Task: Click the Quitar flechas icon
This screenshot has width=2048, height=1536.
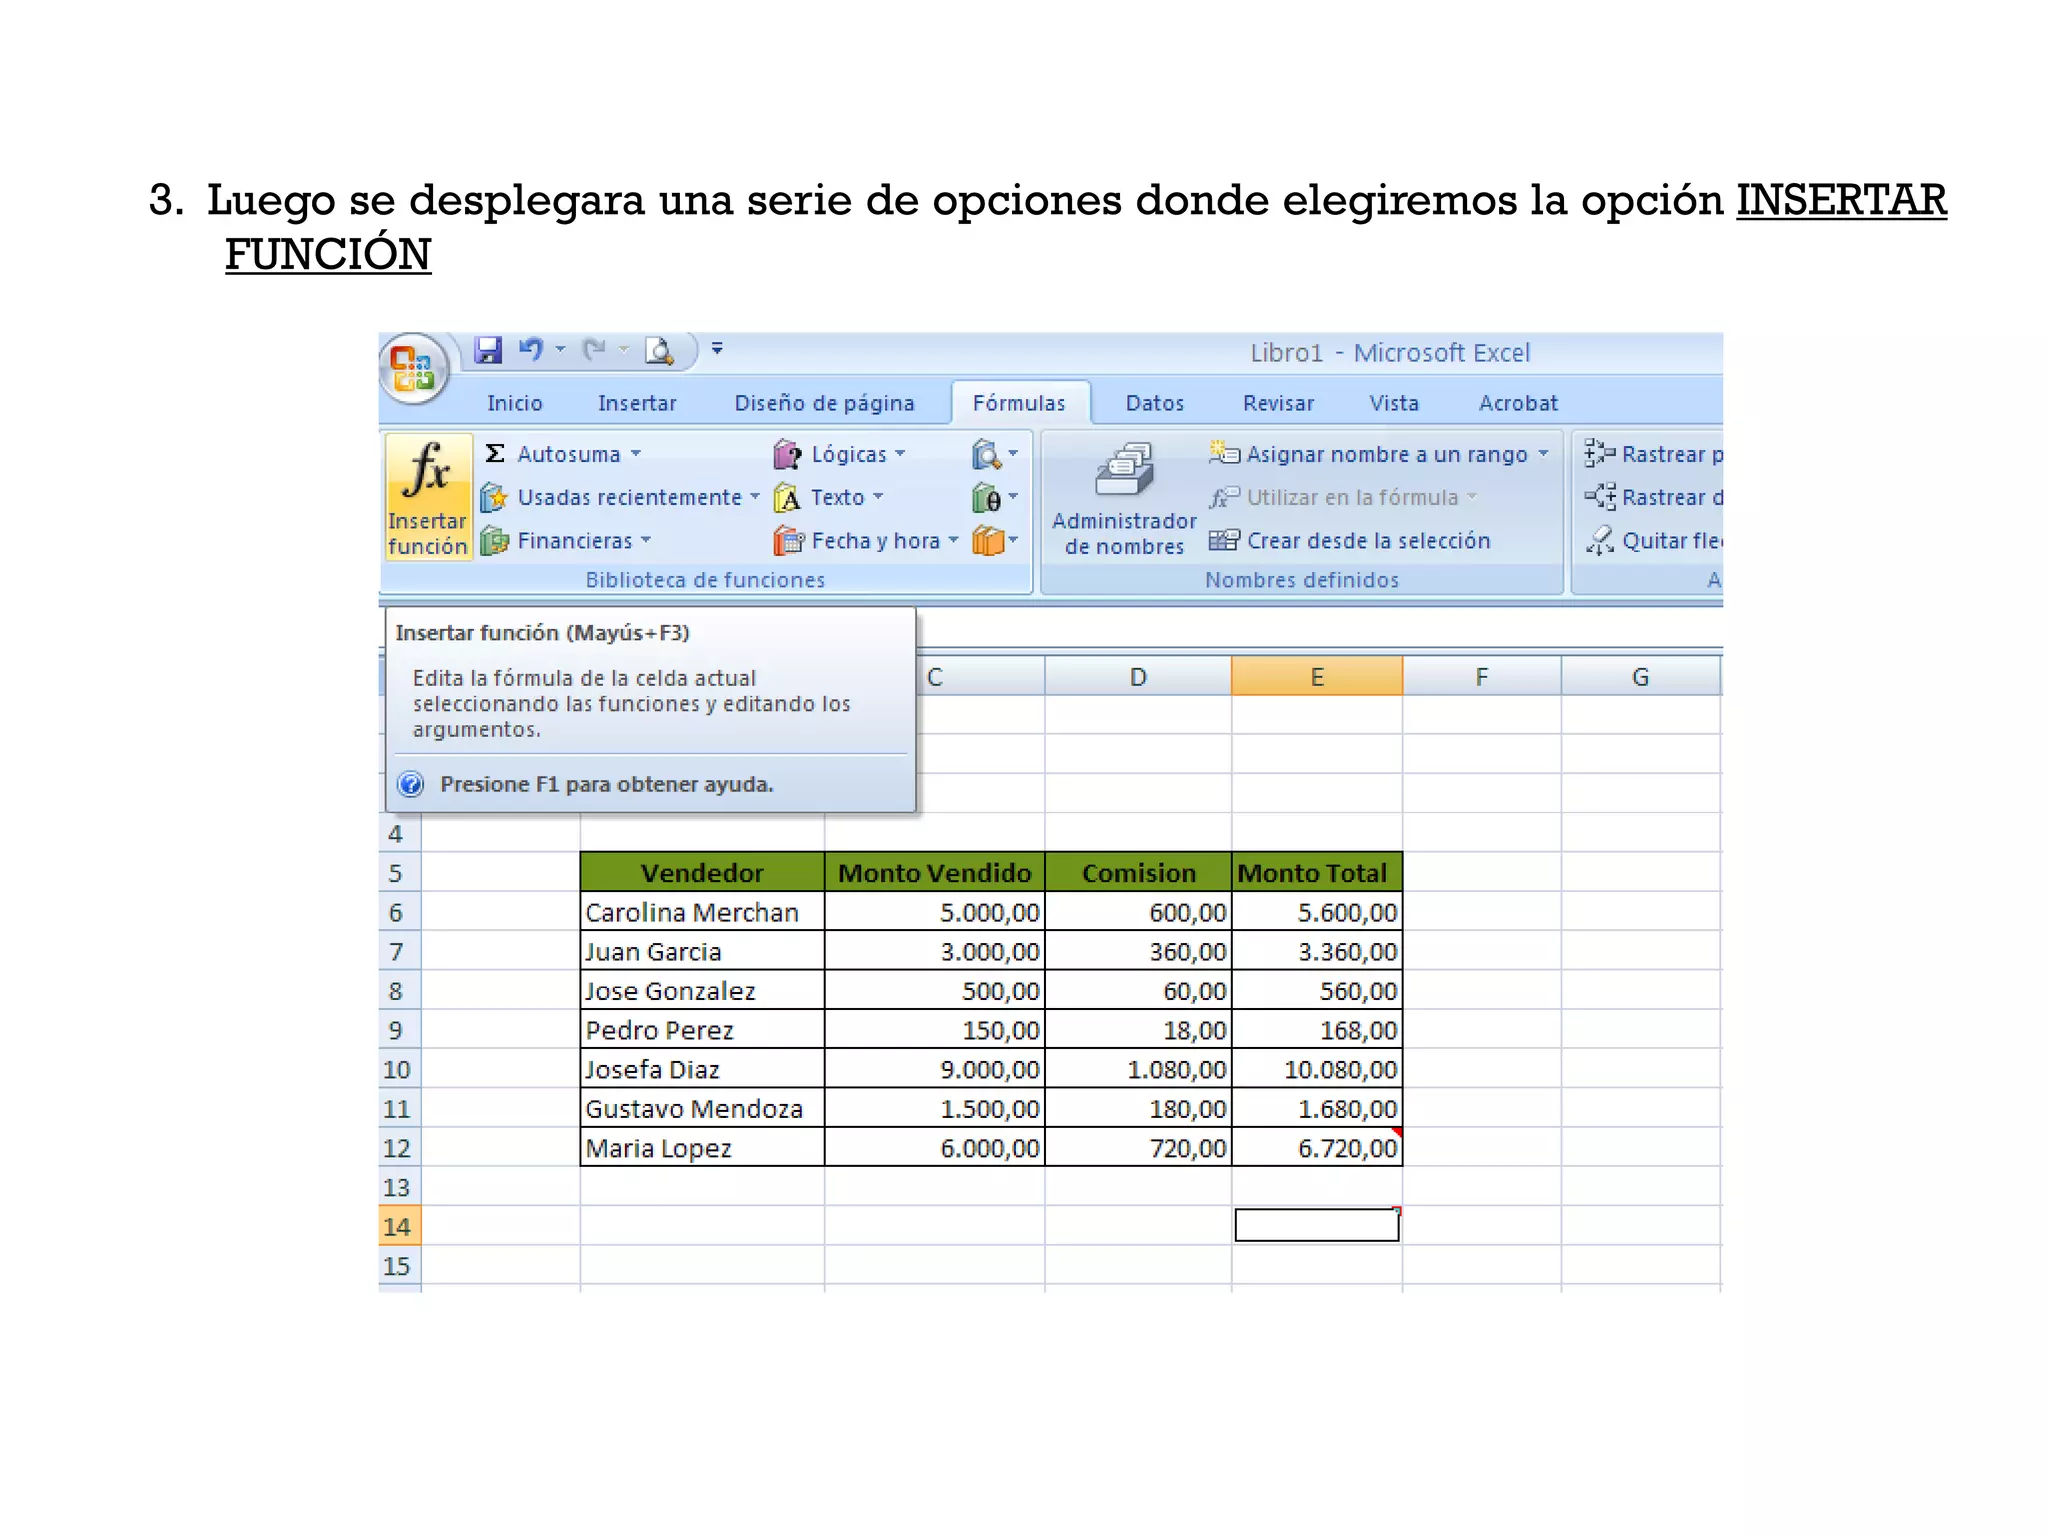Action: coord(1600,541)
